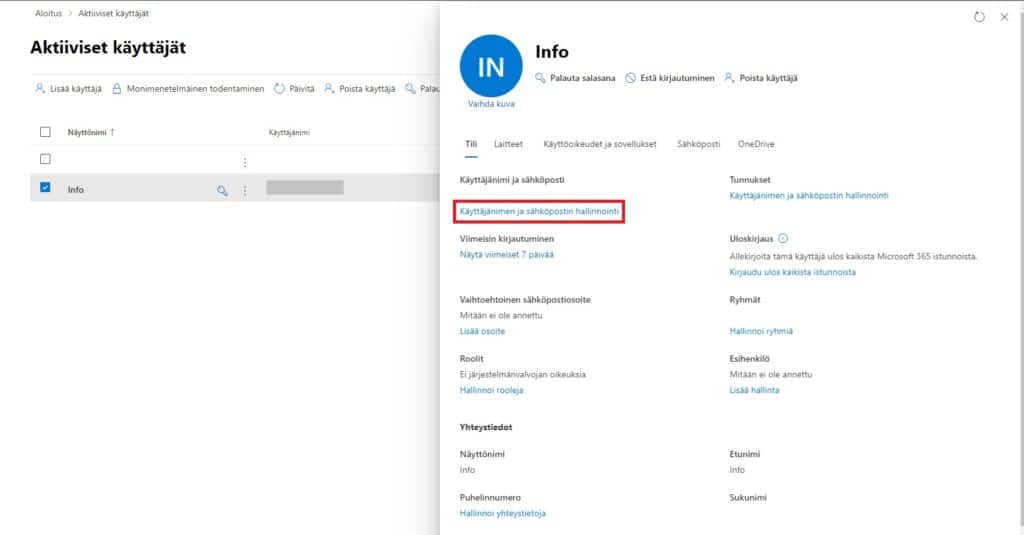Click the key icon in Info row

click(x=223, y=190)
